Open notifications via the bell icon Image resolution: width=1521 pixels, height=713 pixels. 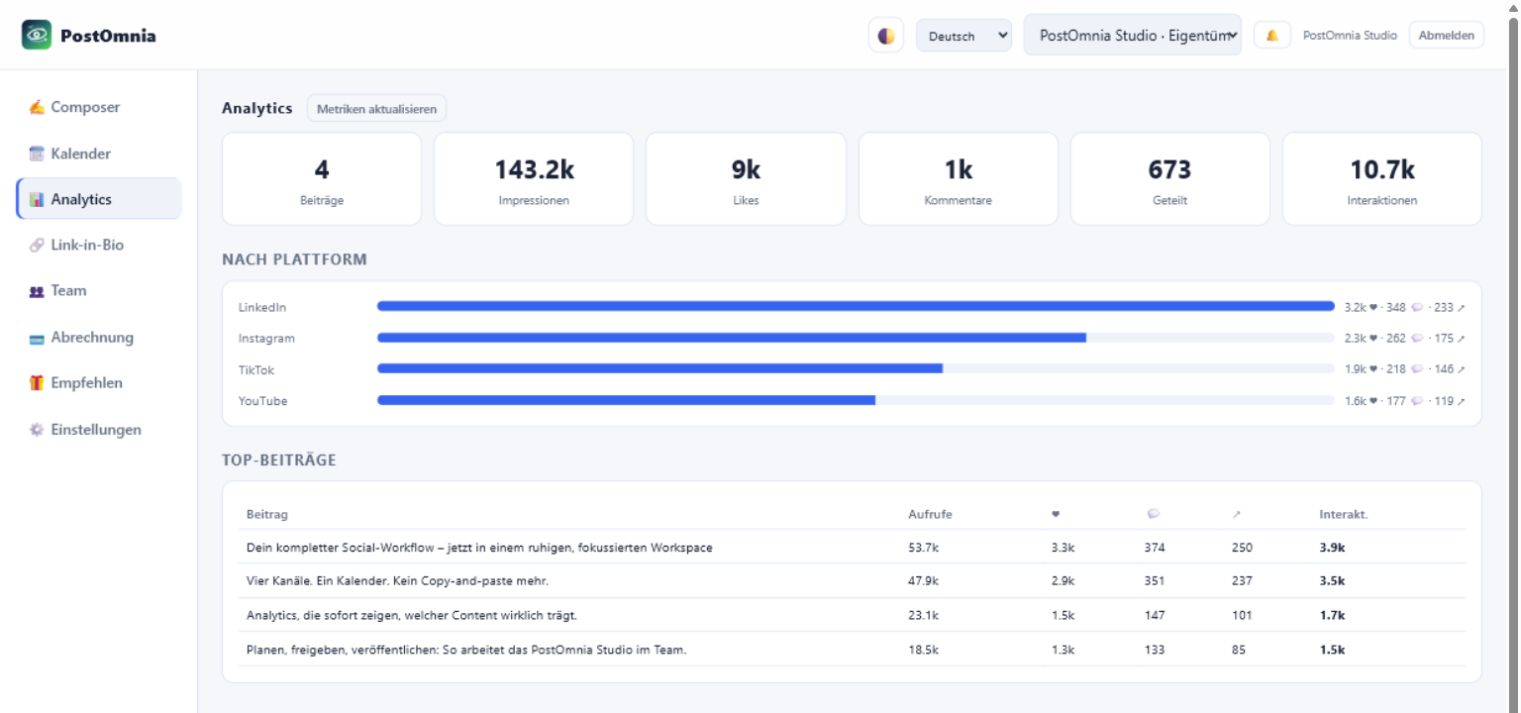(1272, 35)
